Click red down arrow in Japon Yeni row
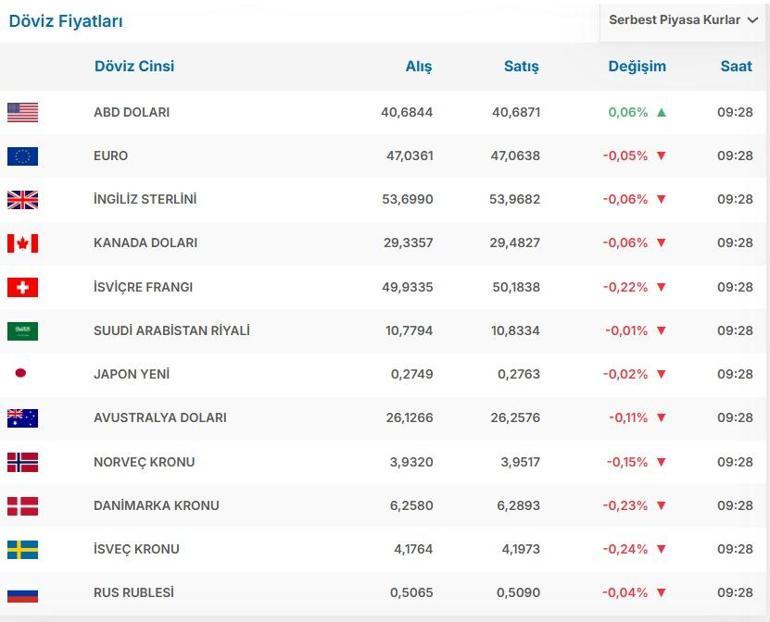The image size is (770, 622). point(661,374)
